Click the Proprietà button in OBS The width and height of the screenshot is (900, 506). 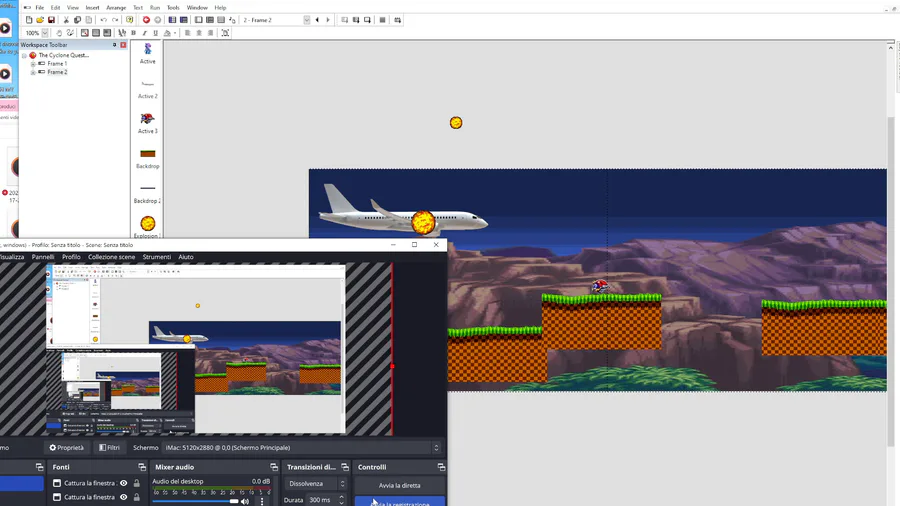(67, 447)
